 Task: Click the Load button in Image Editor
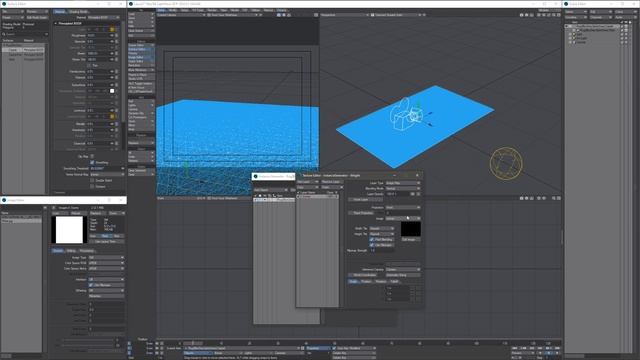click(59, 213)
